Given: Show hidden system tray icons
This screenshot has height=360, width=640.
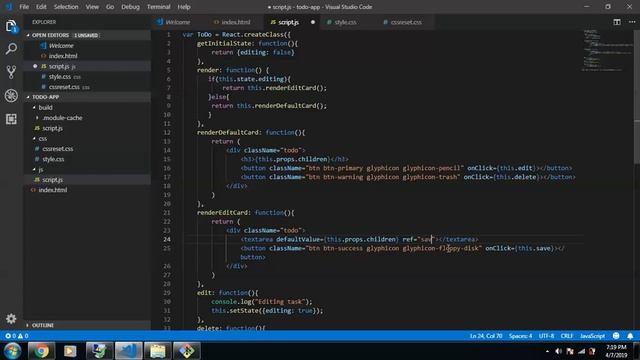Looking at the screenshot, I should click(x=547, y=351).
